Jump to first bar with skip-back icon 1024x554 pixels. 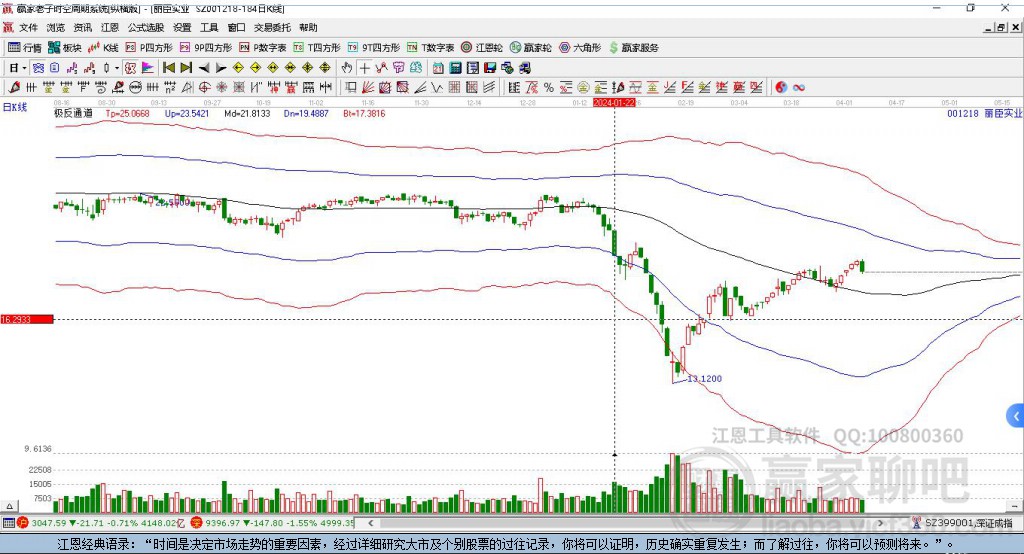(x=168, y=68)
